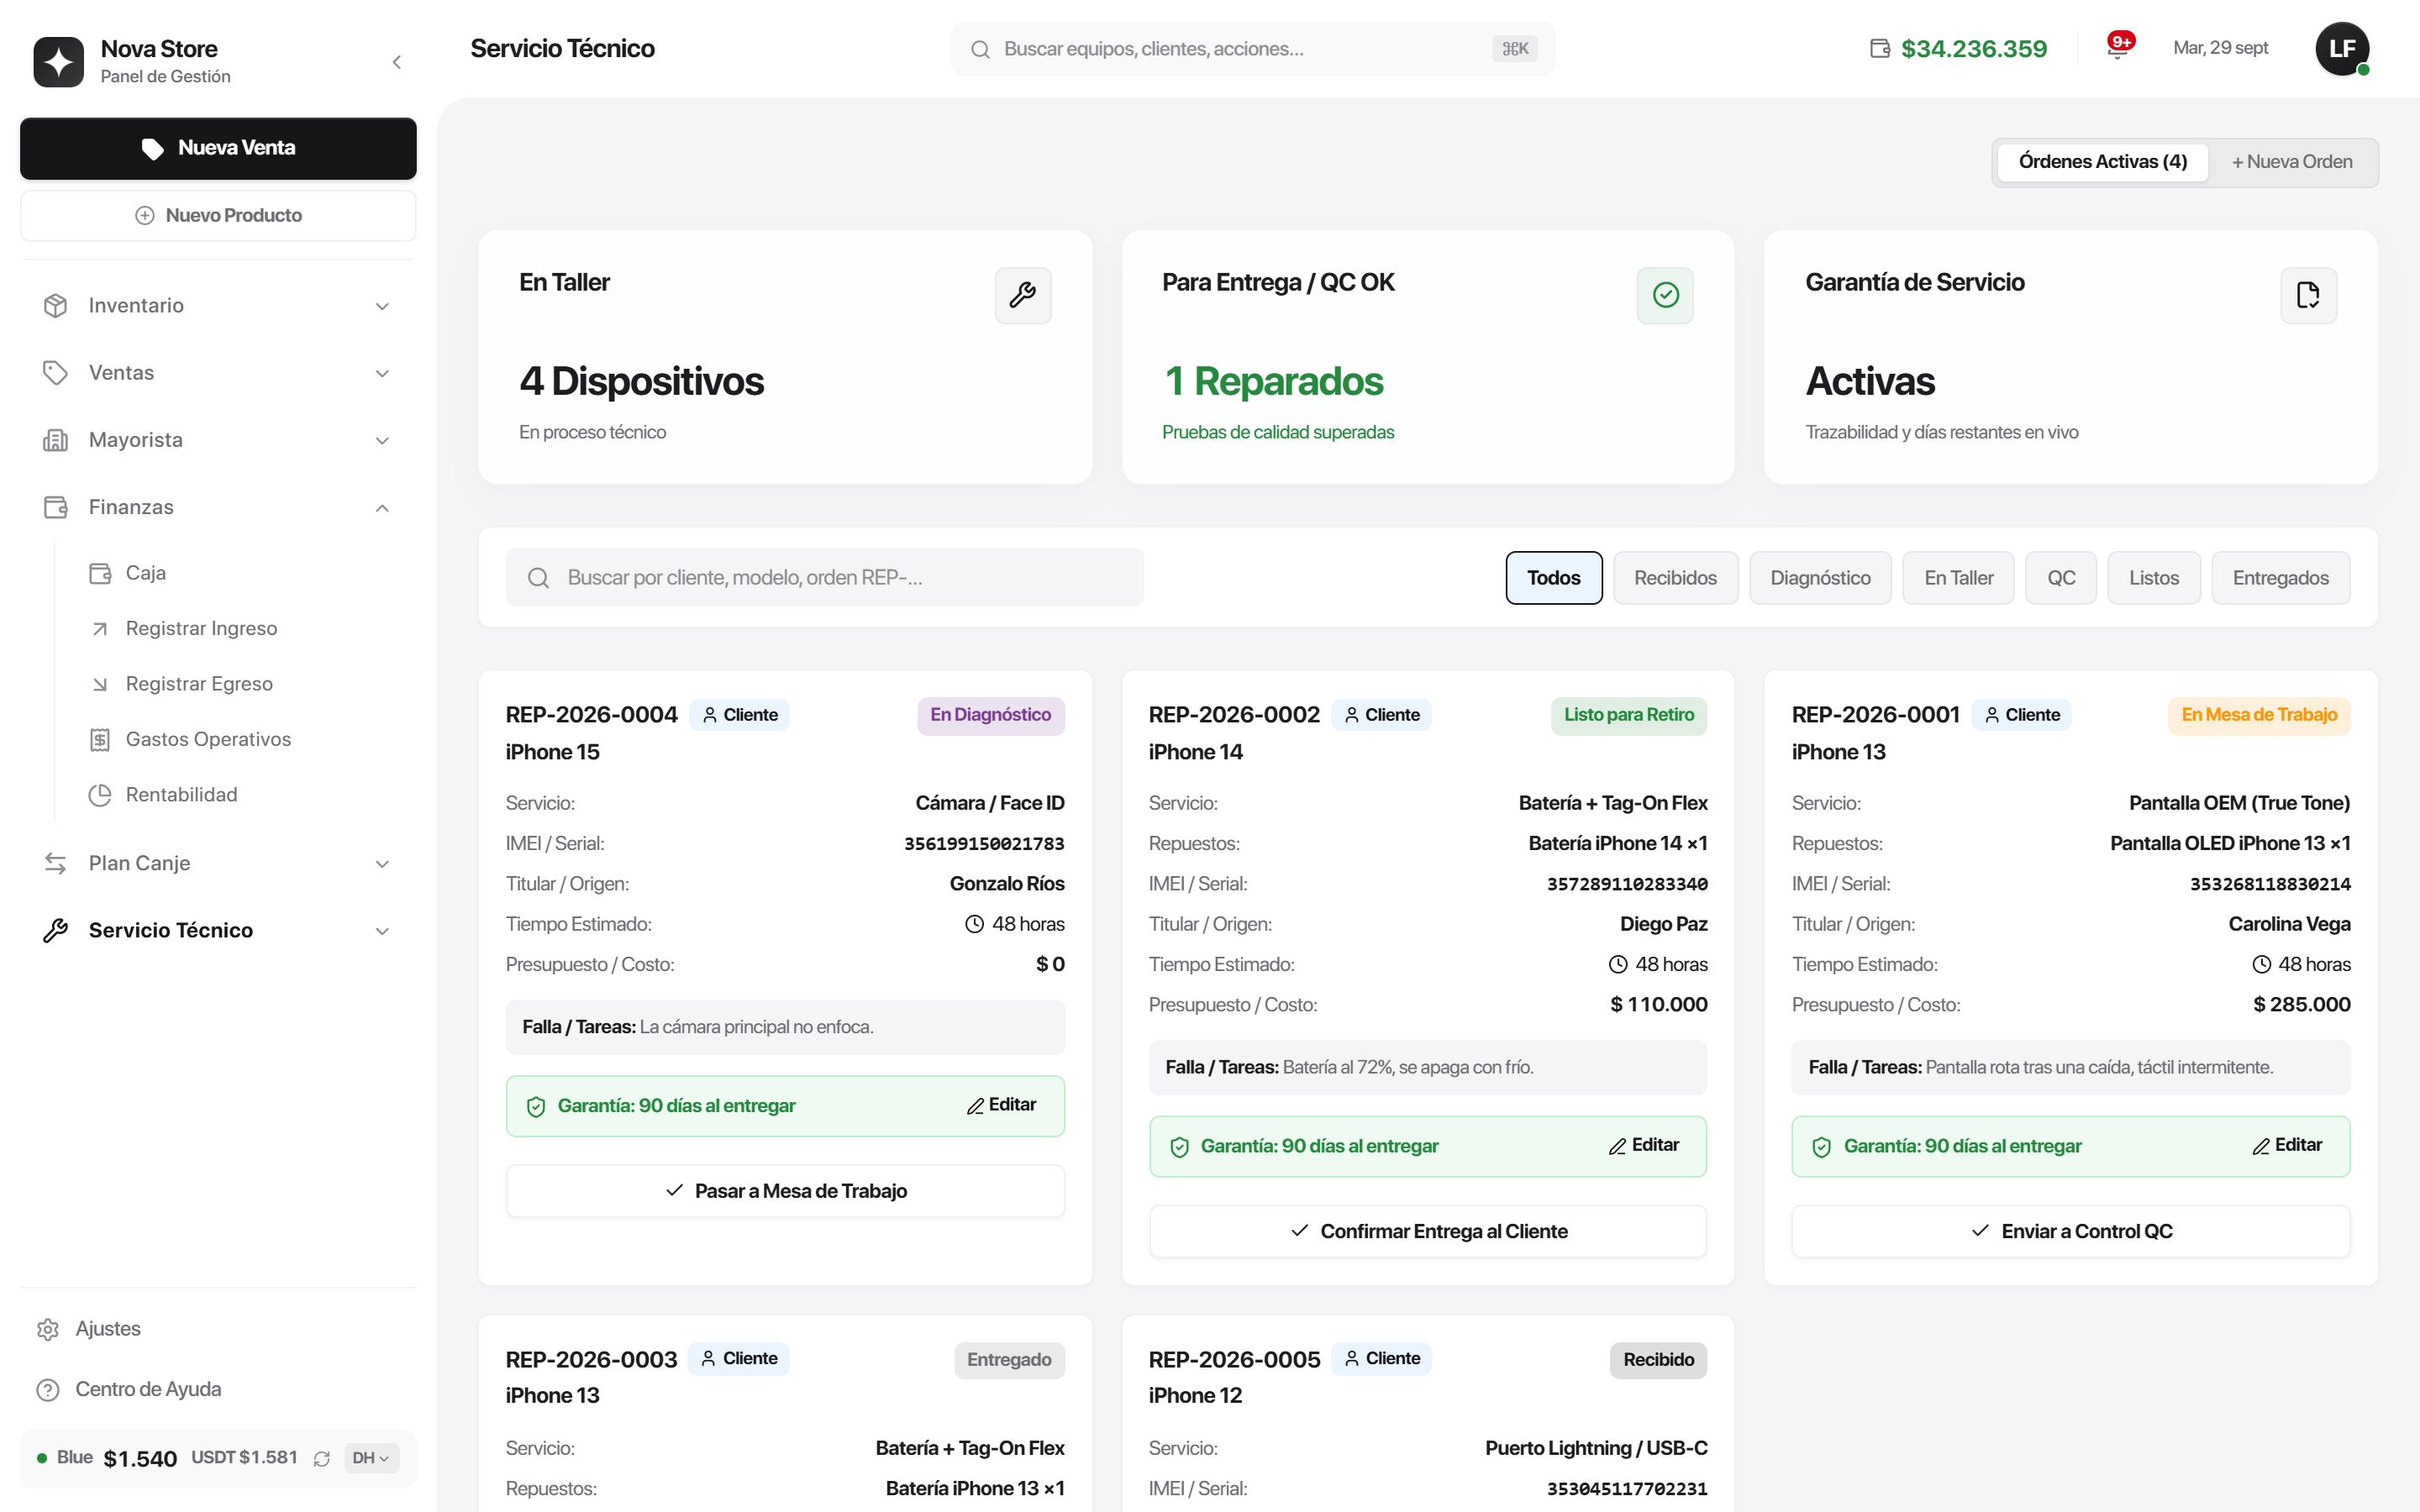Switch to Órdenes Activas (4) tab
The width and height of the screenshot is (2420, 1512).
[x=2102, y=162]
